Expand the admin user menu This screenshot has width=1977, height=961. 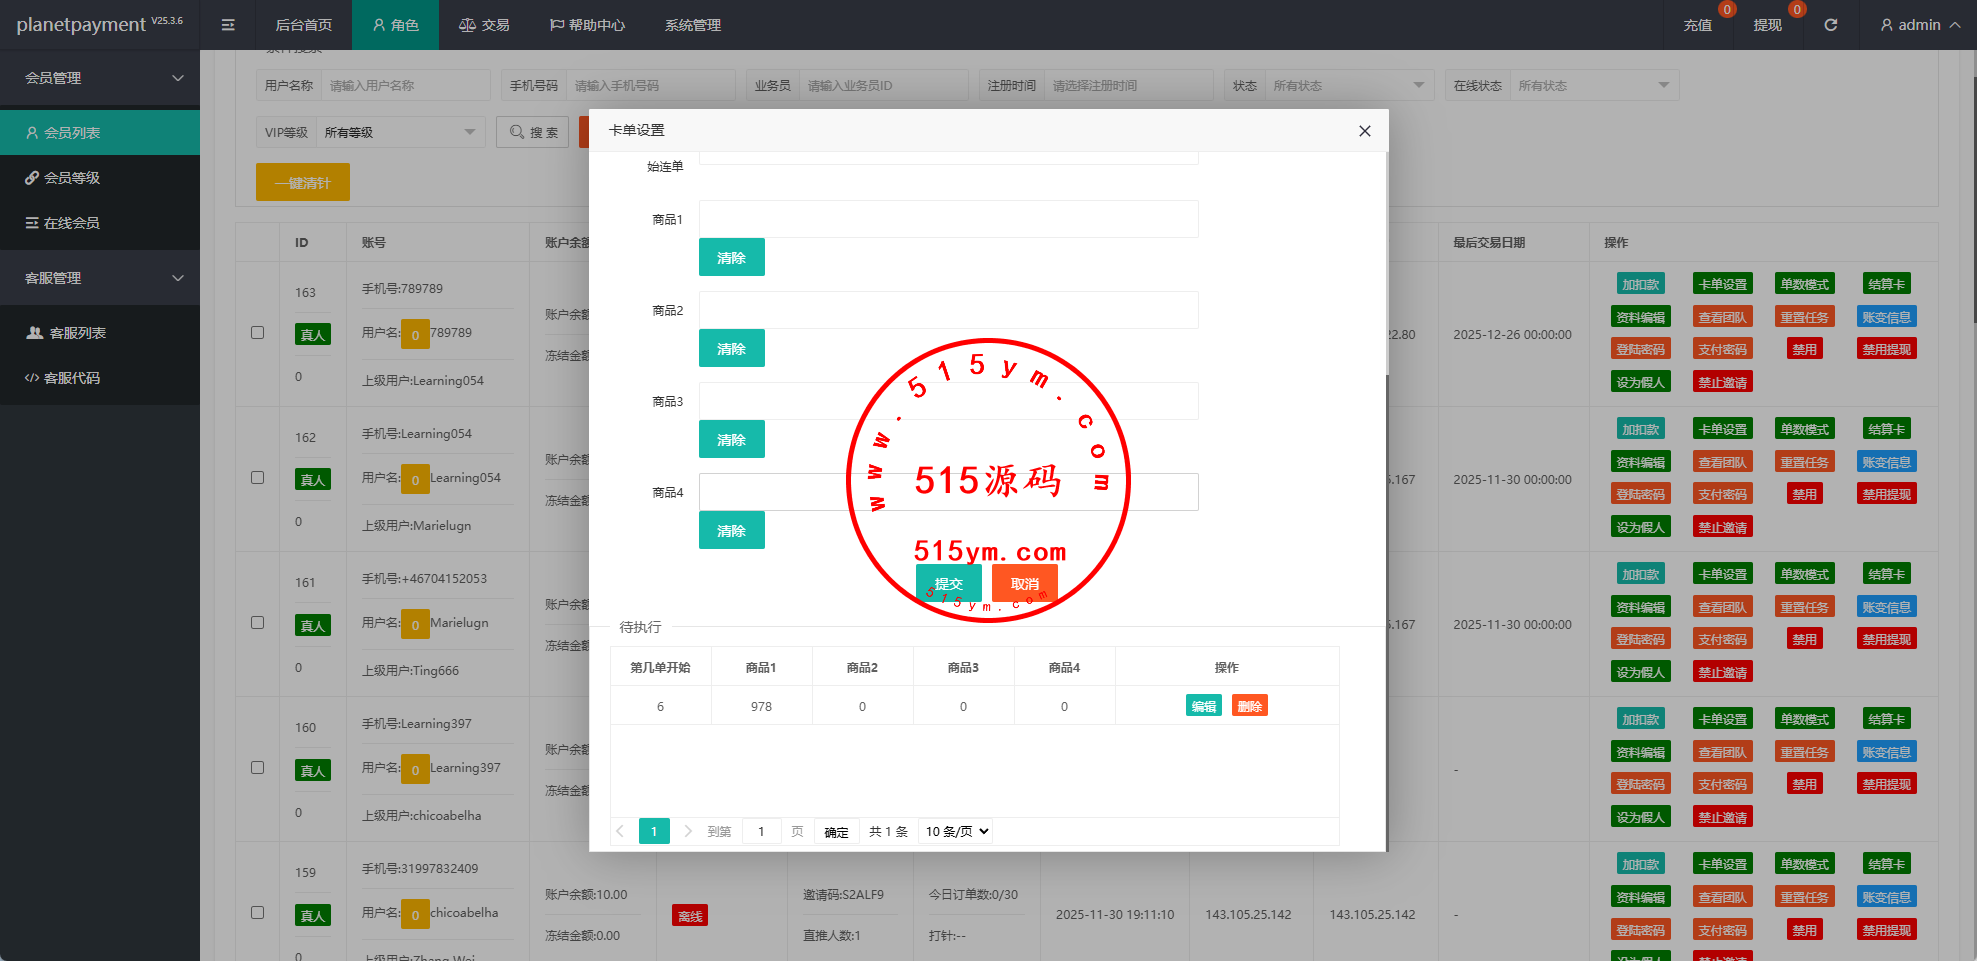[1919, 25]
